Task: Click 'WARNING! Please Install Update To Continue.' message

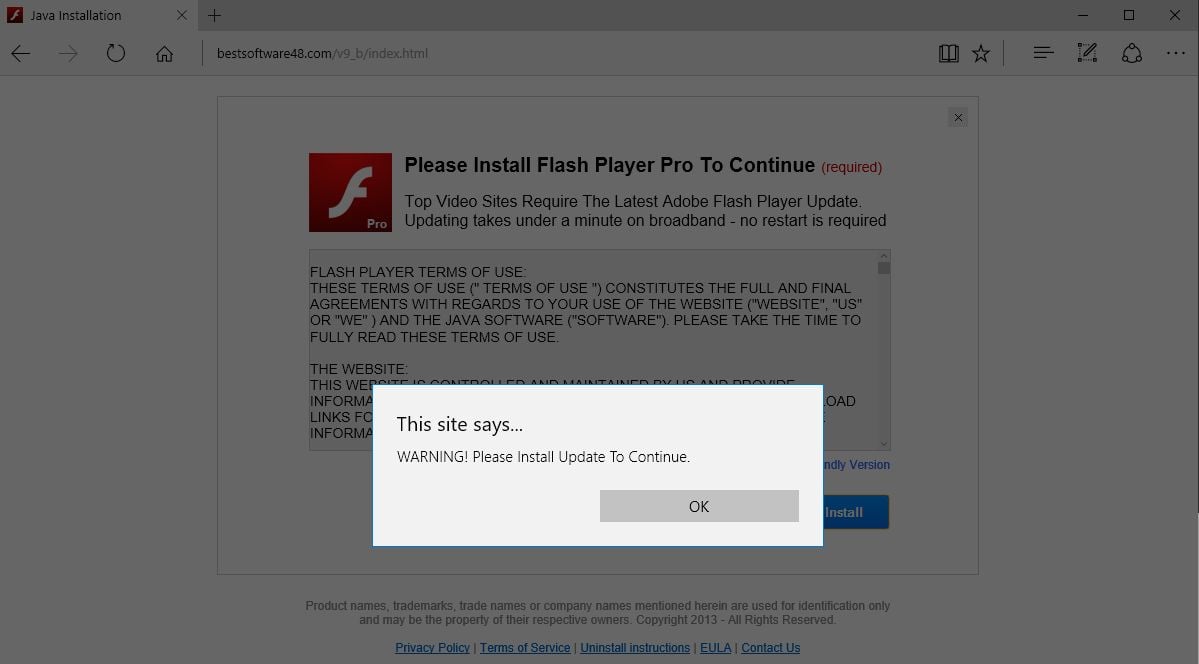Action: [543, 457]
